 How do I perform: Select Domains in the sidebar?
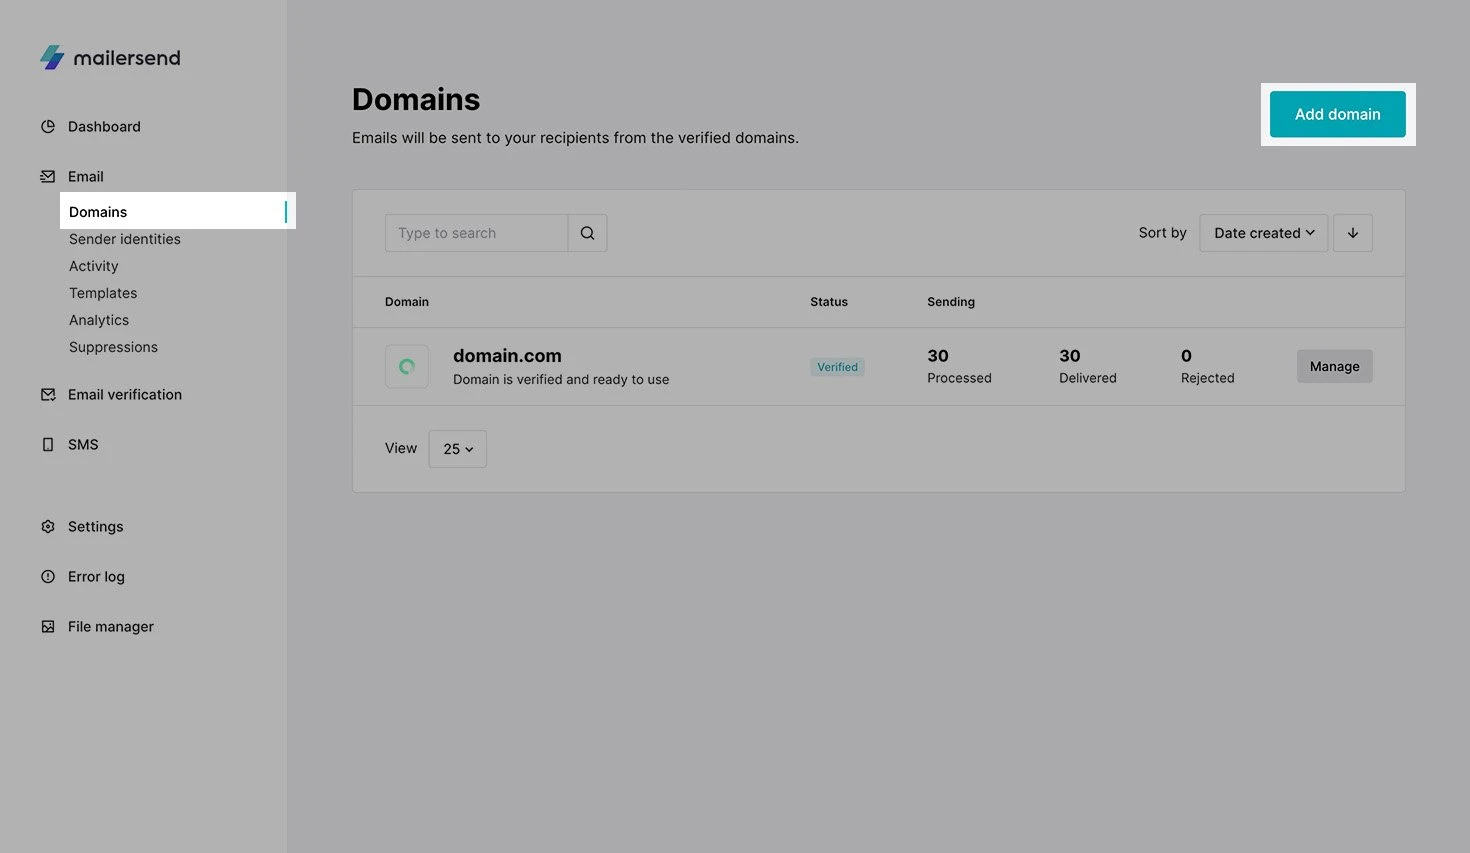(98, 212)
